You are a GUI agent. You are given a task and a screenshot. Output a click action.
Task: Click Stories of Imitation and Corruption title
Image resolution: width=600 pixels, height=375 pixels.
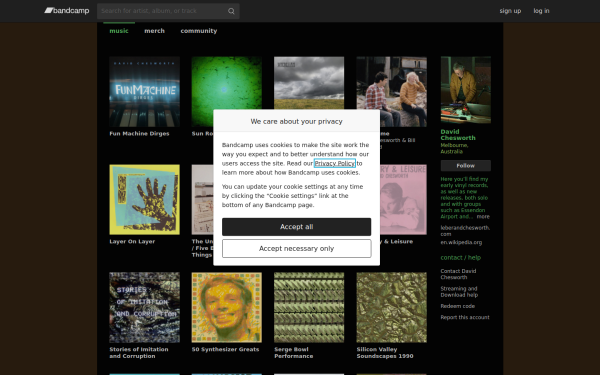pyautogui.click(x=139, y=352)
